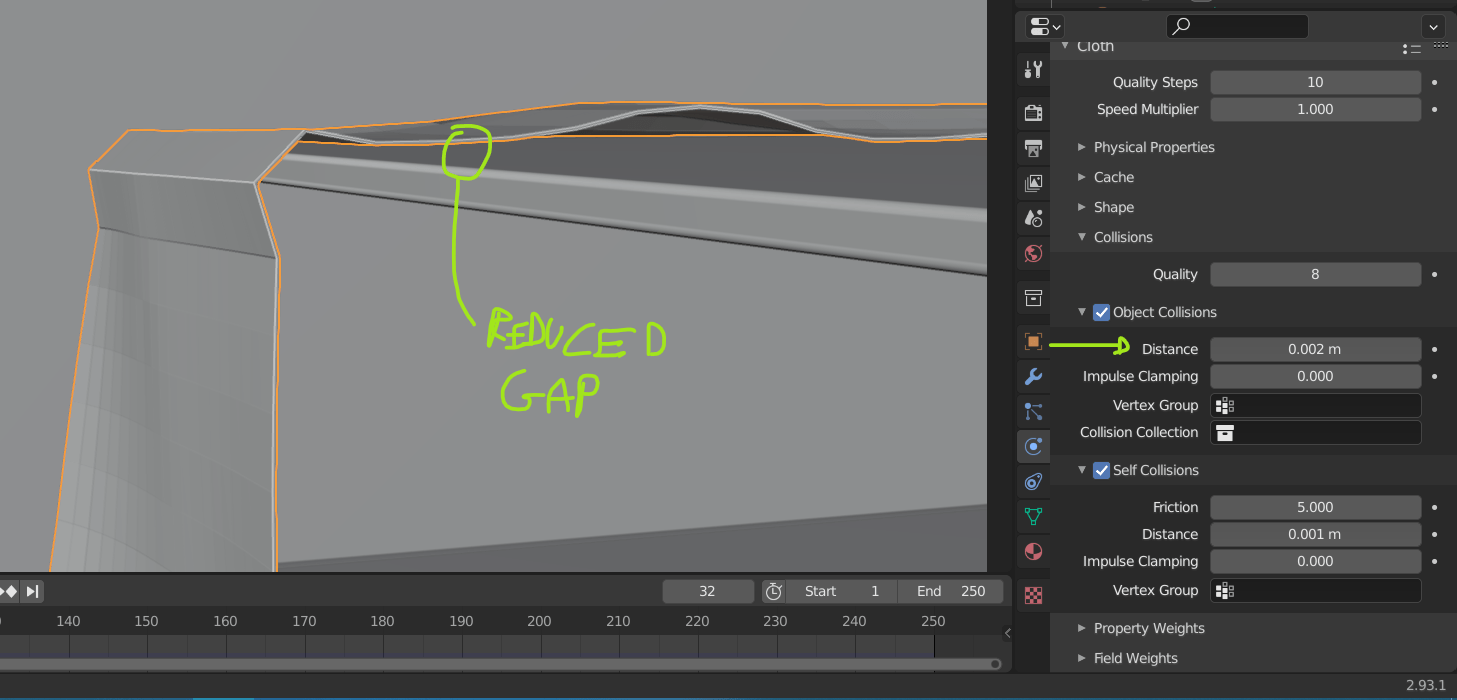Screen dimensions: 1457x700
Task: Open the Texture Properties checker icon
Action: tap(1033, 595)
